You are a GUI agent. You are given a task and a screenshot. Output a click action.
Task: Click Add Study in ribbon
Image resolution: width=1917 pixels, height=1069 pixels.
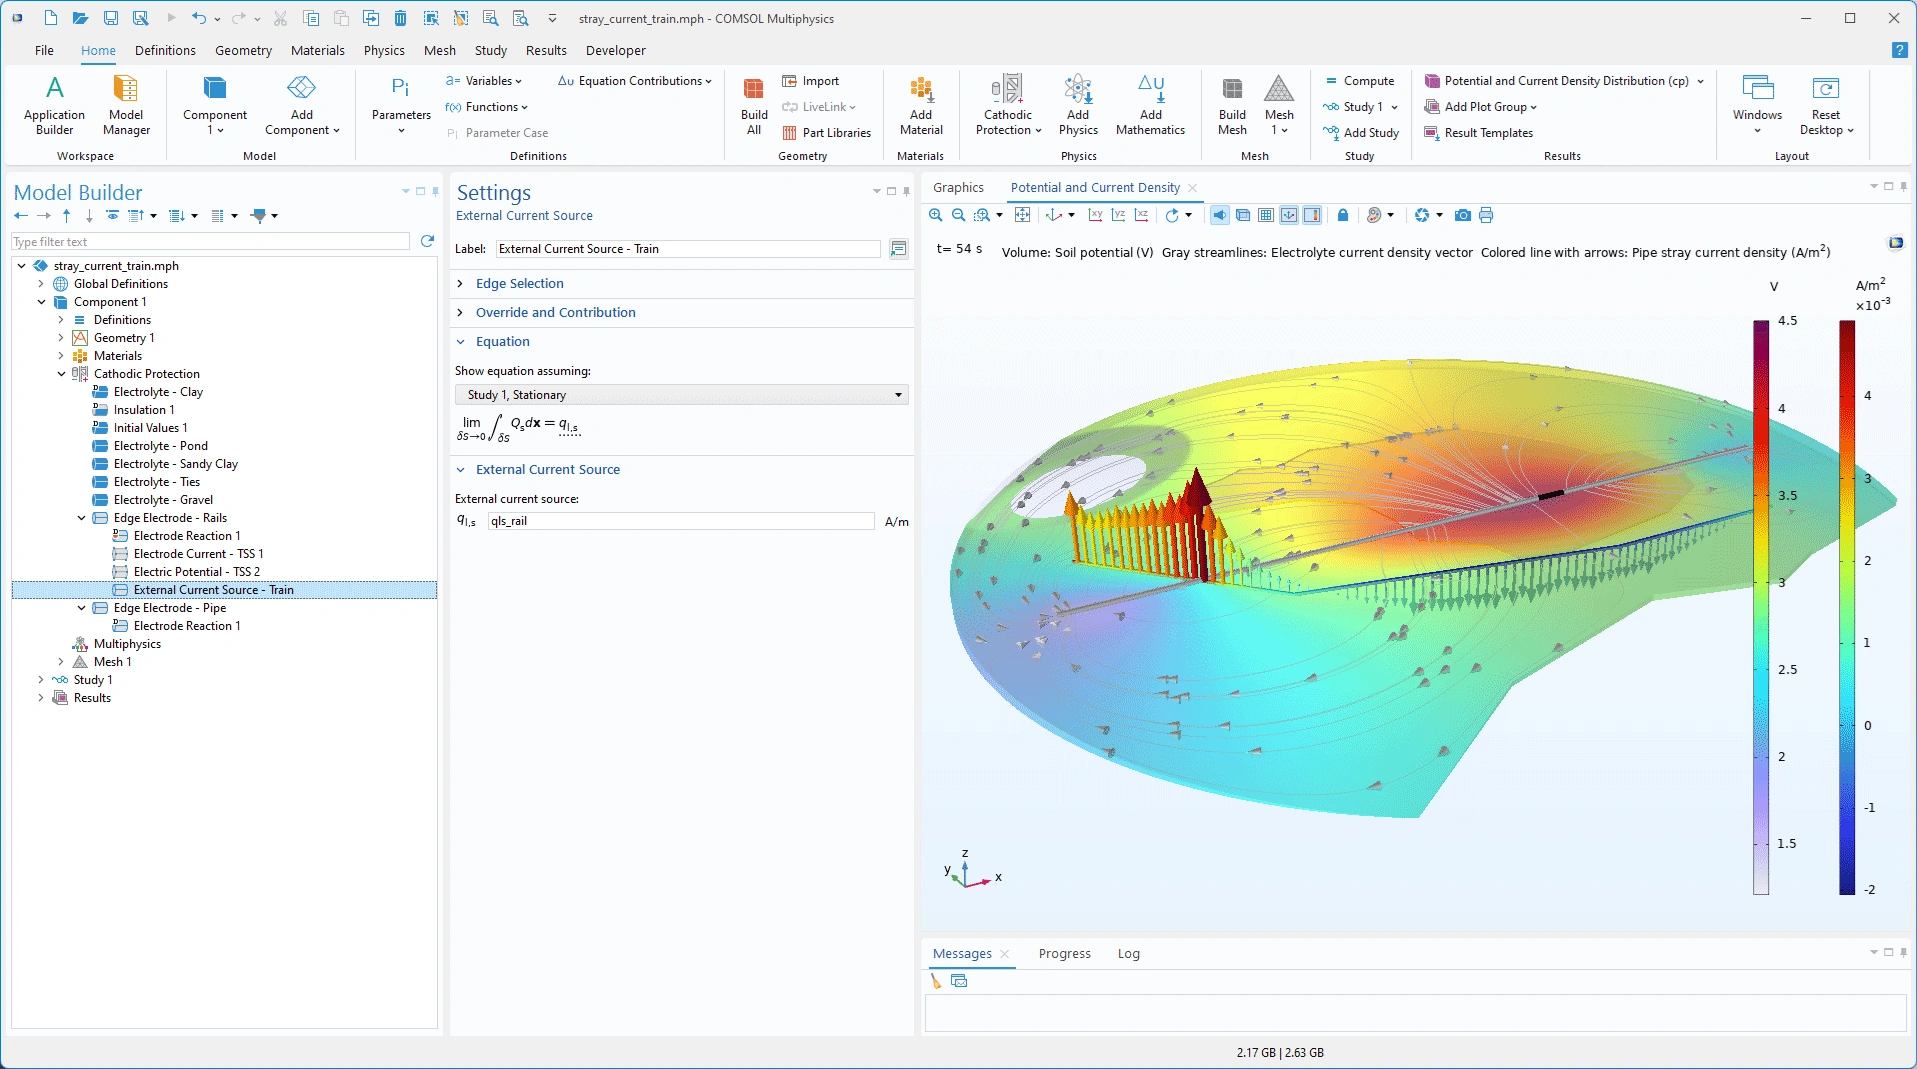click(x=1370, y=133)
